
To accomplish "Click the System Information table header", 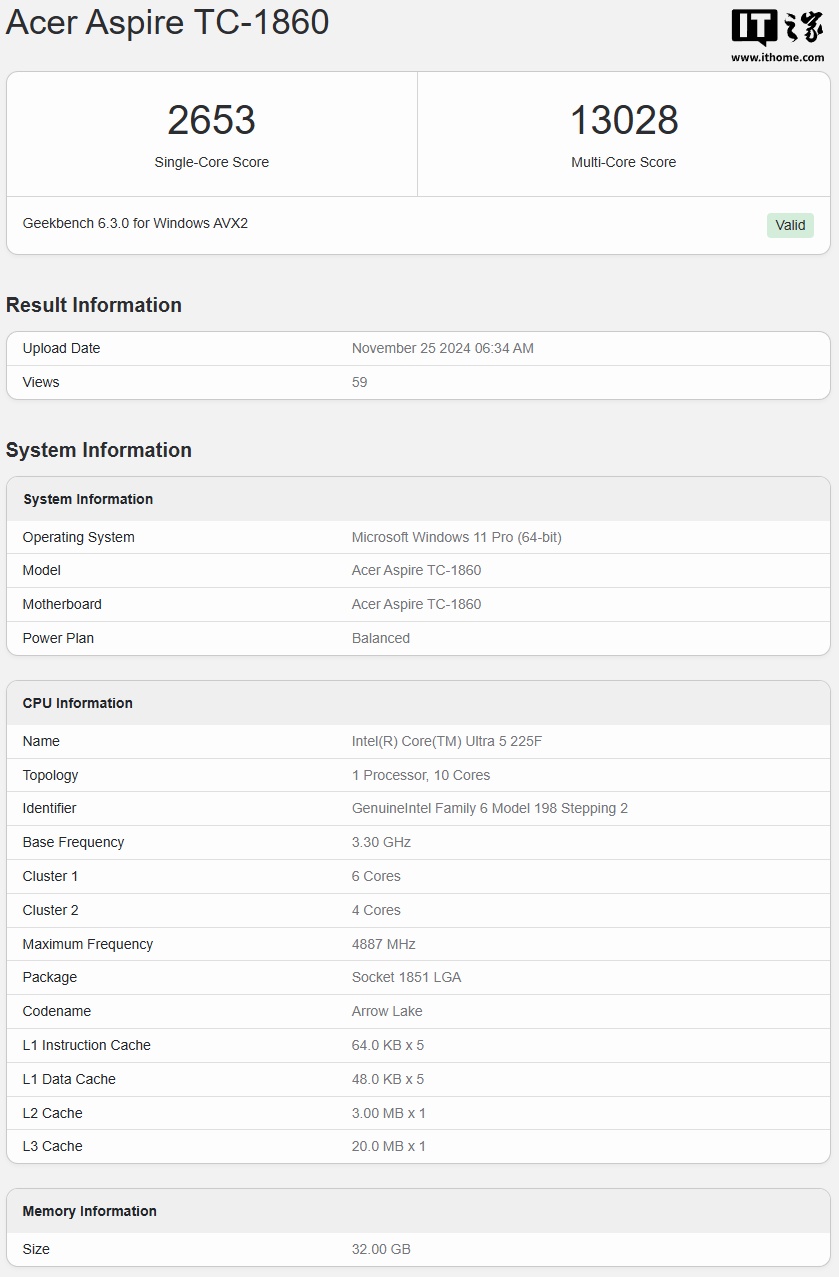I will pyautogui.click(x=88, y=499).
